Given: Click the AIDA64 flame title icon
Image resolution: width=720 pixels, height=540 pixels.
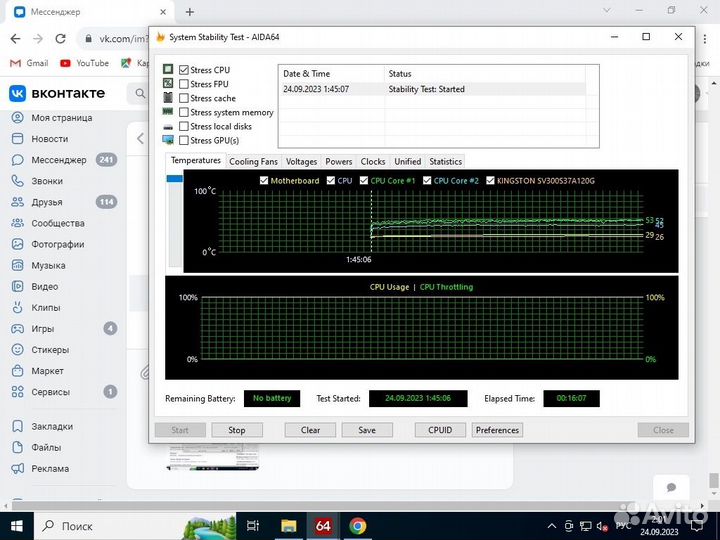Looking at the screenshot, I should [x=160, y=37].
